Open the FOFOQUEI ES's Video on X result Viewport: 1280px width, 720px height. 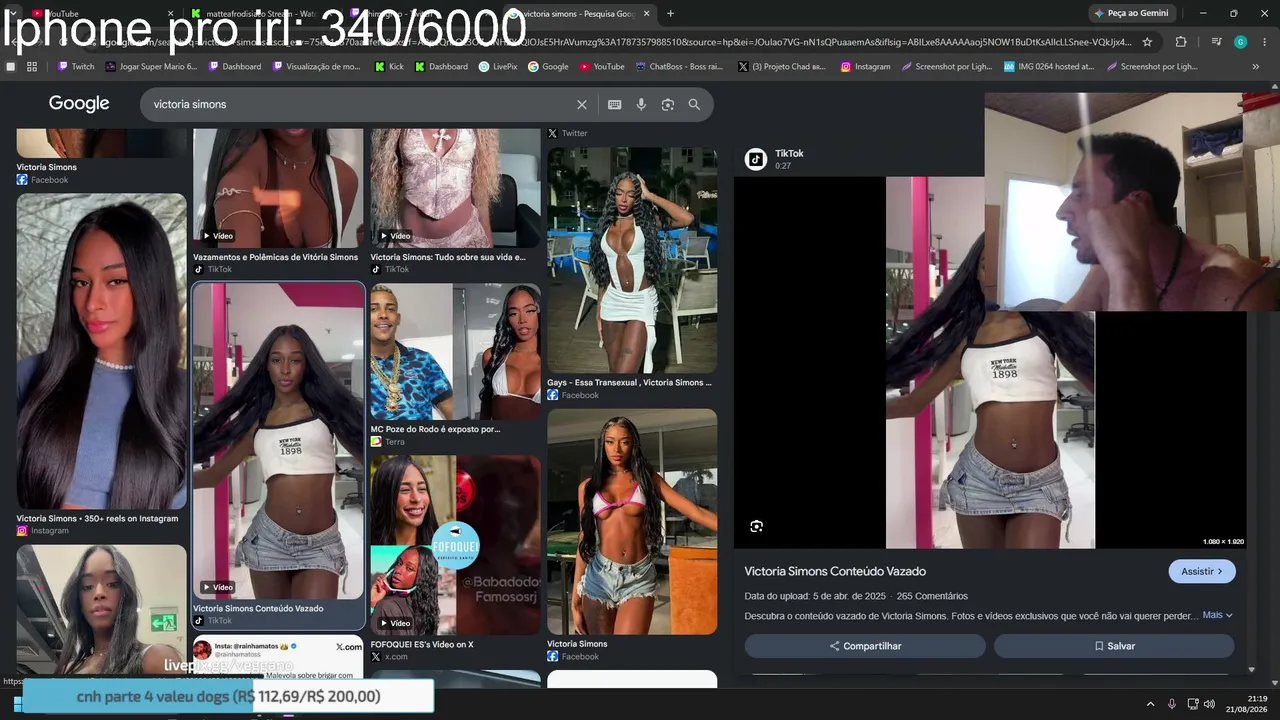click(x=455, y=559)
